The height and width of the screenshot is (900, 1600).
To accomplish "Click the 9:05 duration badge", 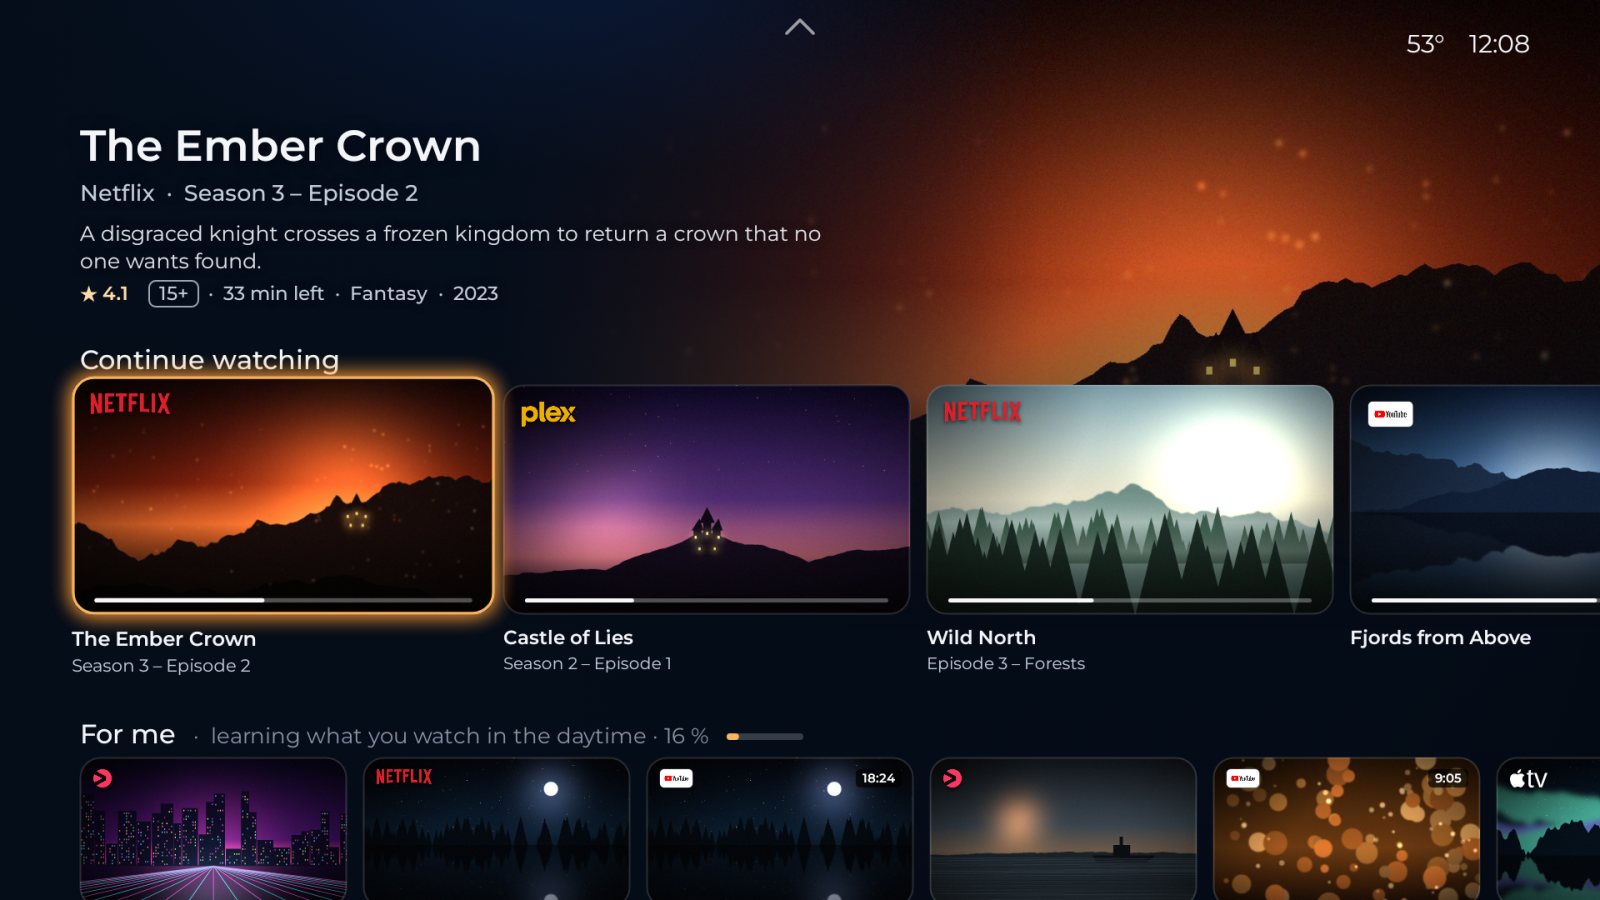I will tap(1447, 778).
